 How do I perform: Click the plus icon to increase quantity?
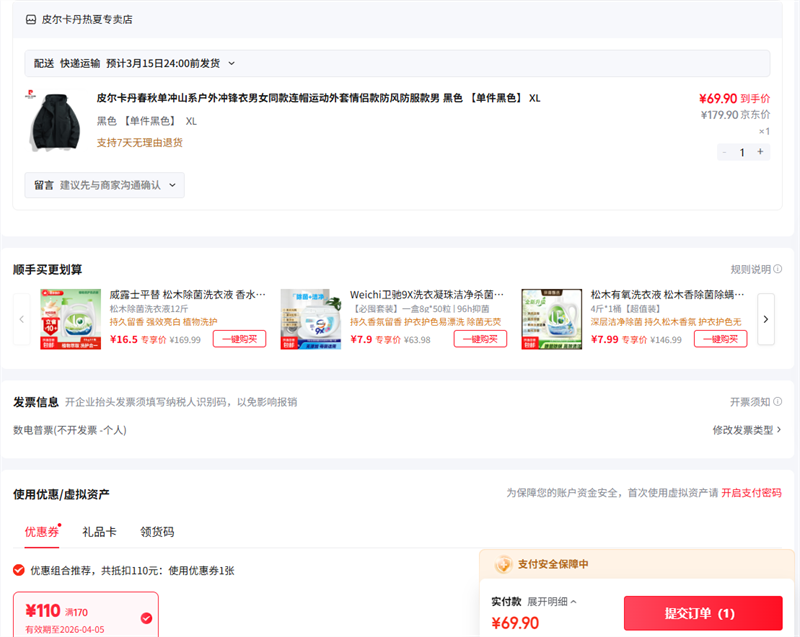click(760, 152)
